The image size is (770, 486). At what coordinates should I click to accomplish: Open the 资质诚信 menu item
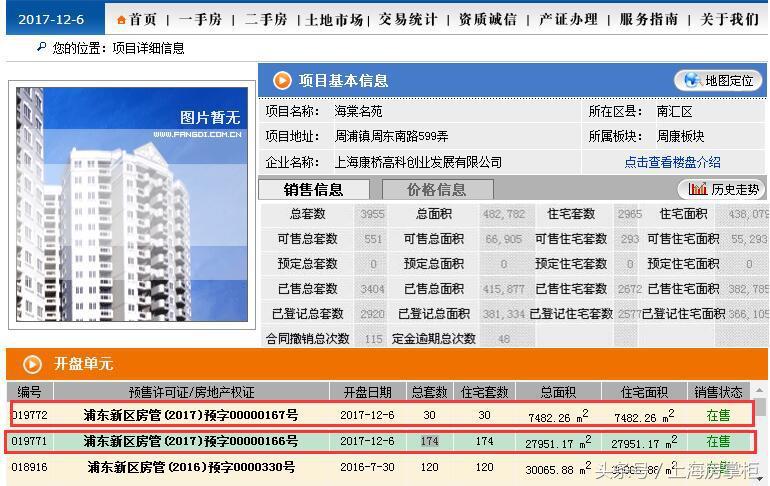[488, 20]
